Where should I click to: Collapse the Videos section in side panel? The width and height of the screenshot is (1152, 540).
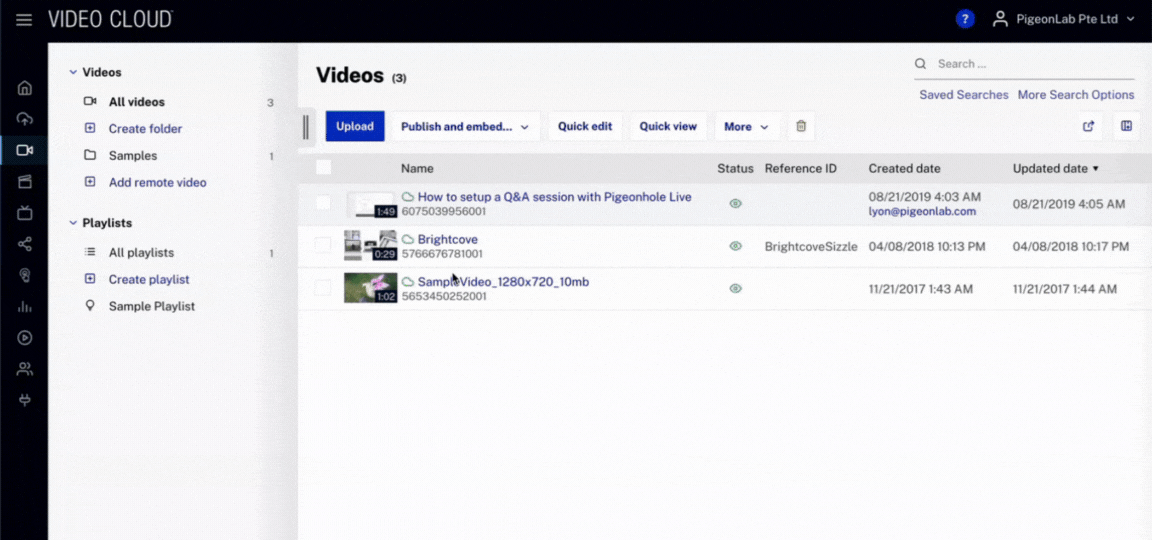coord(73,72)
